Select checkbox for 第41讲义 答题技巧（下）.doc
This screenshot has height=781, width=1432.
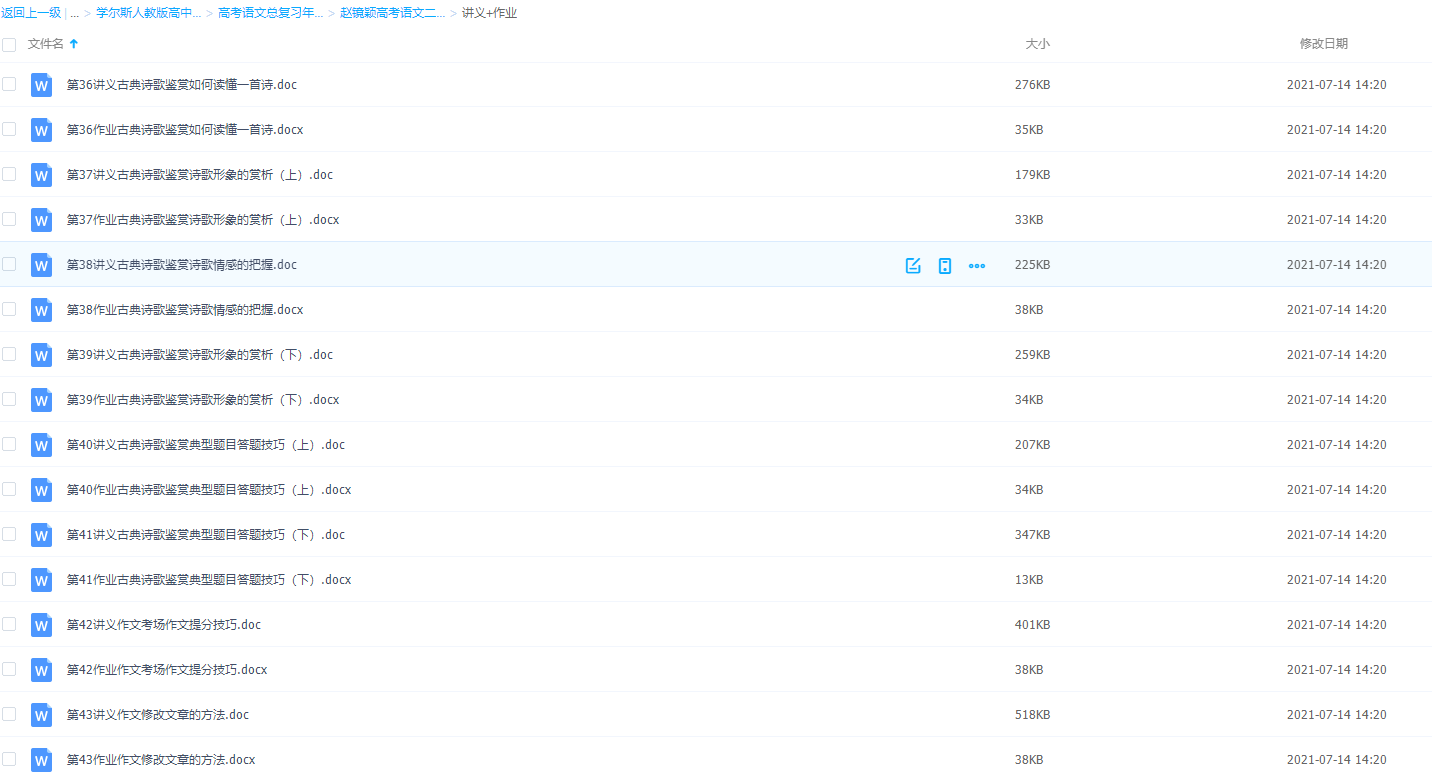pyautogui.click(x=9, y=534)
